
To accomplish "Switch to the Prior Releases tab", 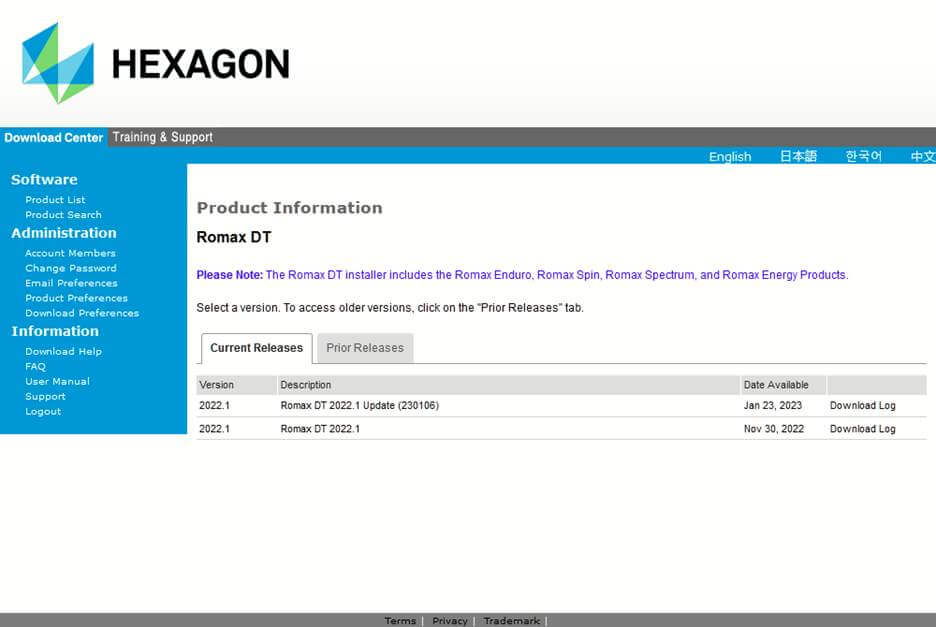I will [x=365, y=348].
